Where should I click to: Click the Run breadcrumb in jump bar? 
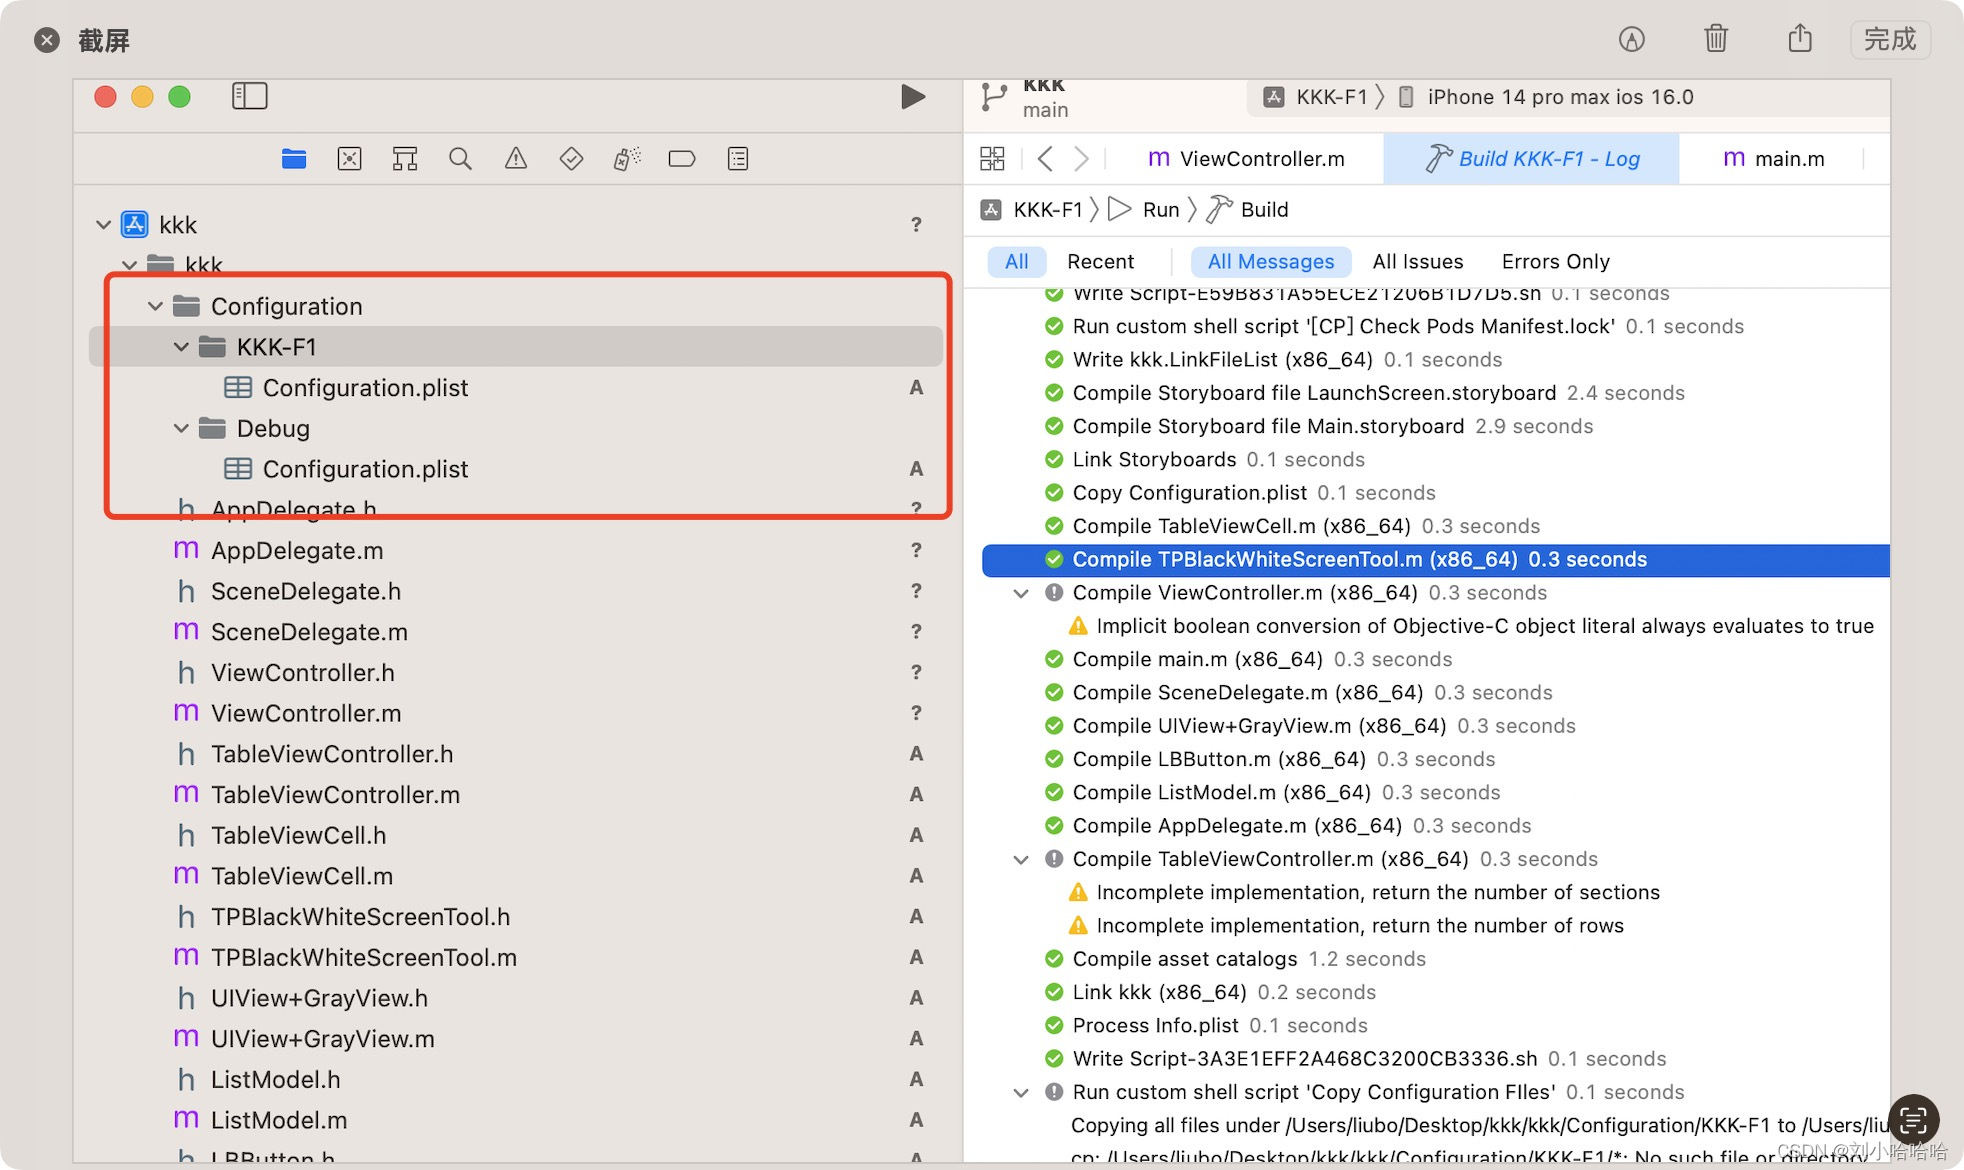[x=1144, y=209]
